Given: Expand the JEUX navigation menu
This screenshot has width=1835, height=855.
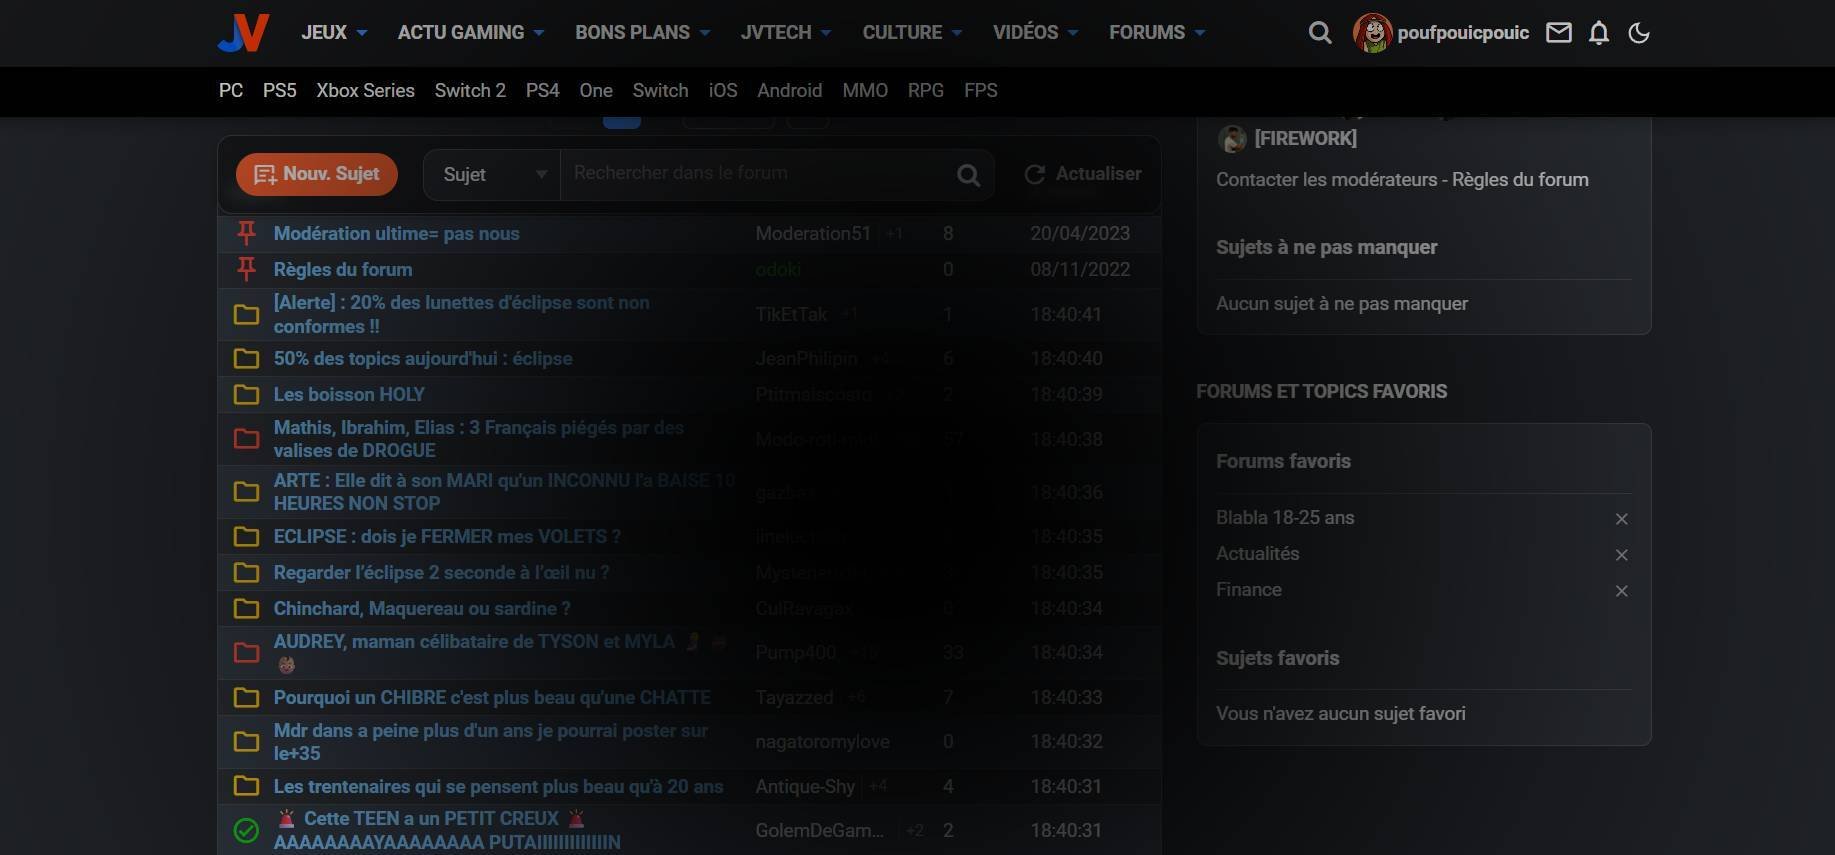Looking at the screenshot, I should (x=334, y=32).
